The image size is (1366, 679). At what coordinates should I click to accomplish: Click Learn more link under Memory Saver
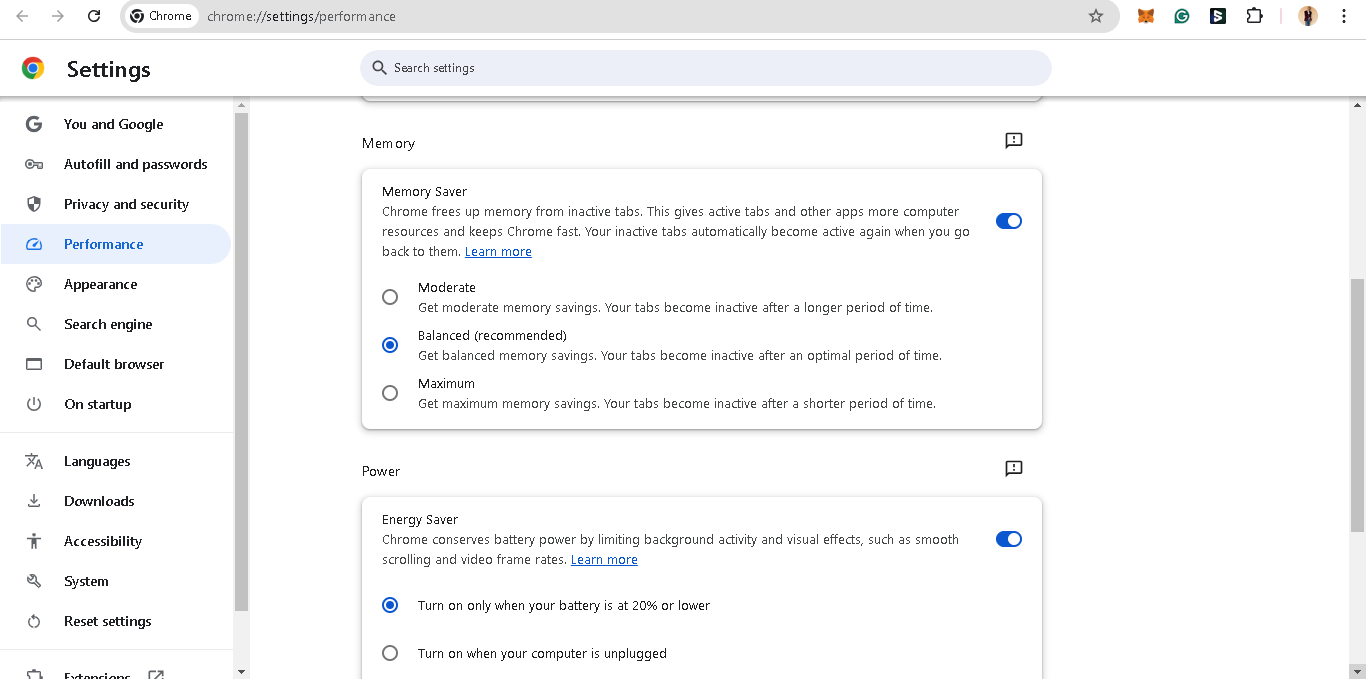[x=498, y=252]
